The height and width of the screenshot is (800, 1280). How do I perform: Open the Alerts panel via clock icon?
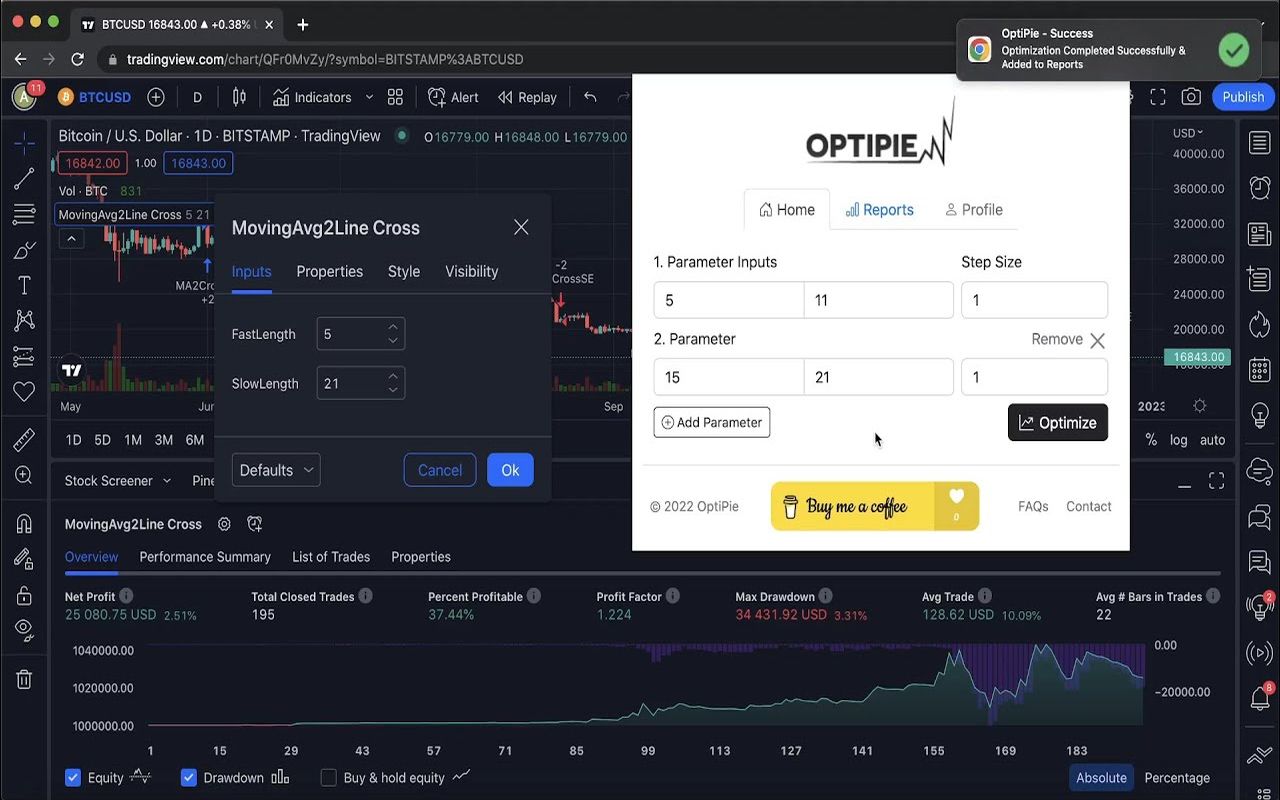pos(1260,188)
